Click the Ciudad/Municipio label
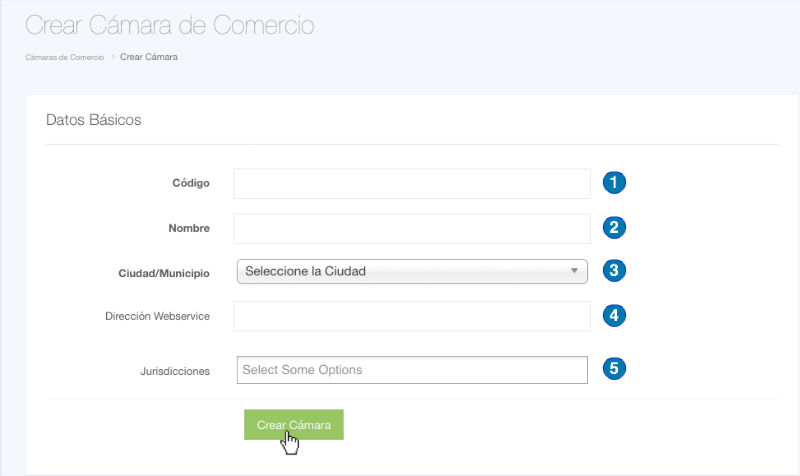This screenshot has width=800, height=476. coord(164,272)
